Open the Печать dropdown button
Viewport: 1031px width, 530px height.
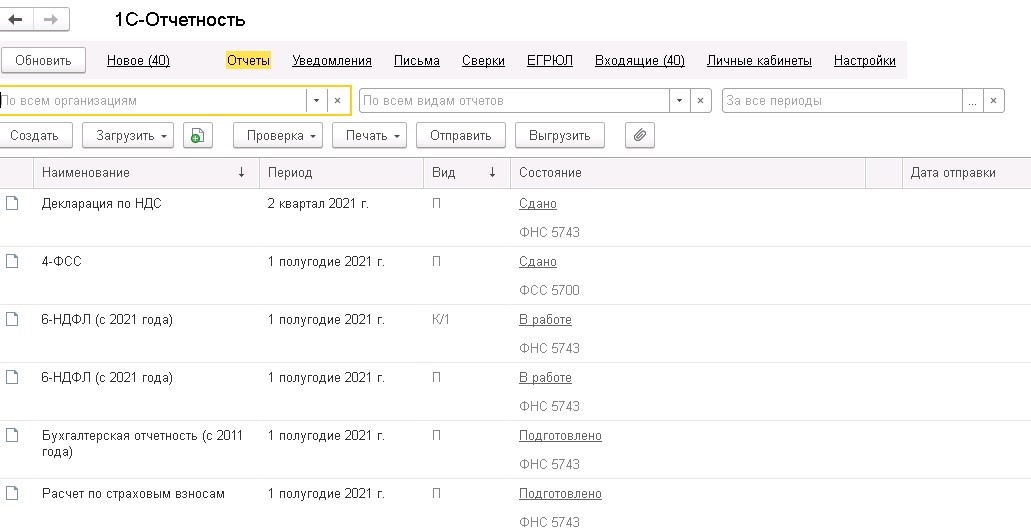pos(370,135)
